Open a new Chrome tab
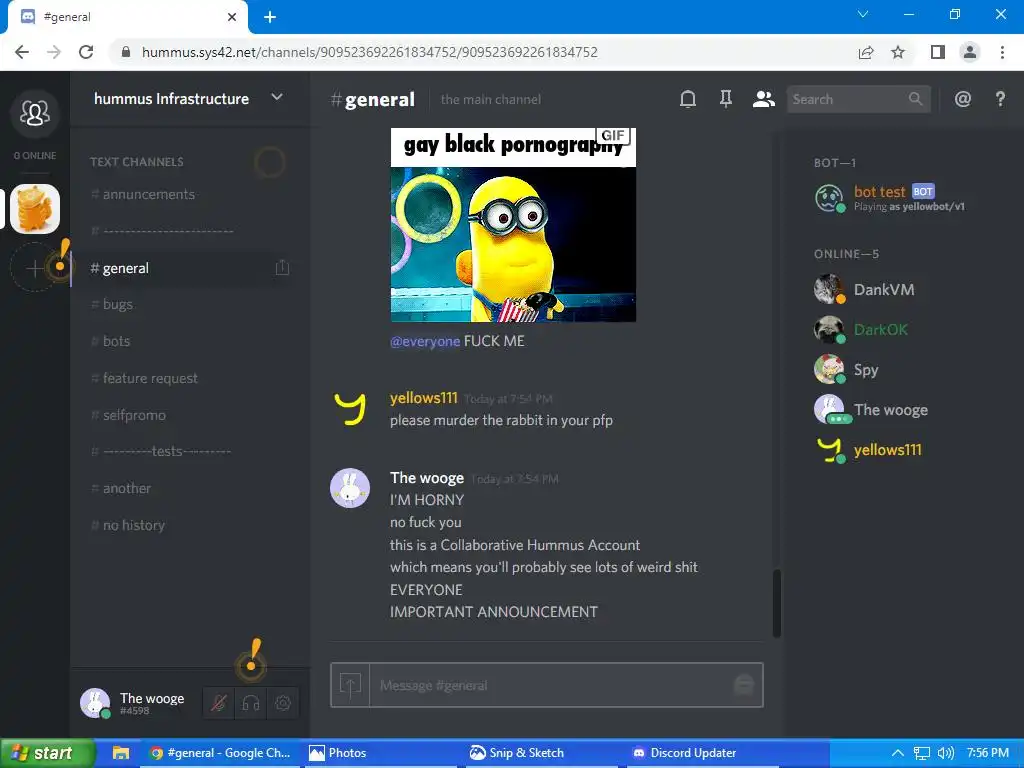 point(270,17)
